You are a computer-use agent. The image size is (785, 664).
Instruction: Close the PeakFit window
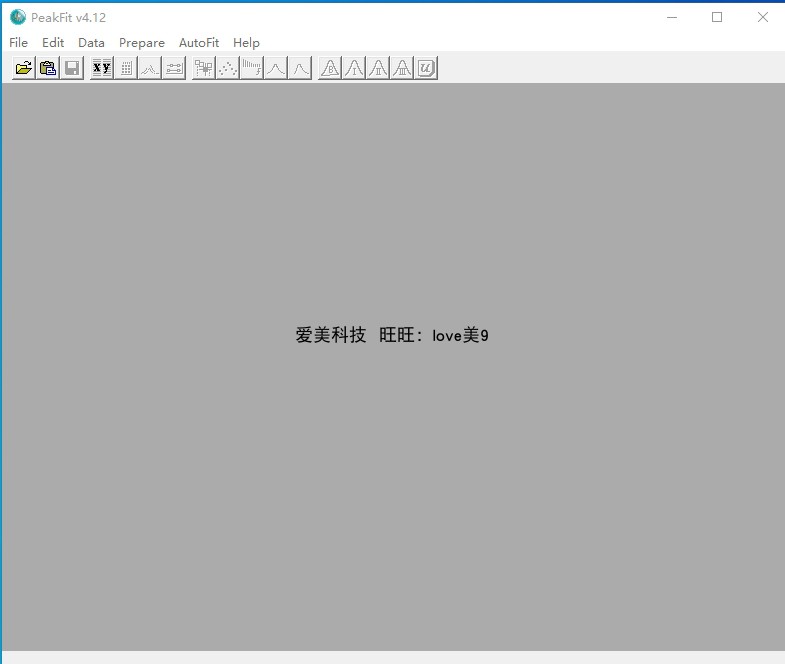point(762,18)
